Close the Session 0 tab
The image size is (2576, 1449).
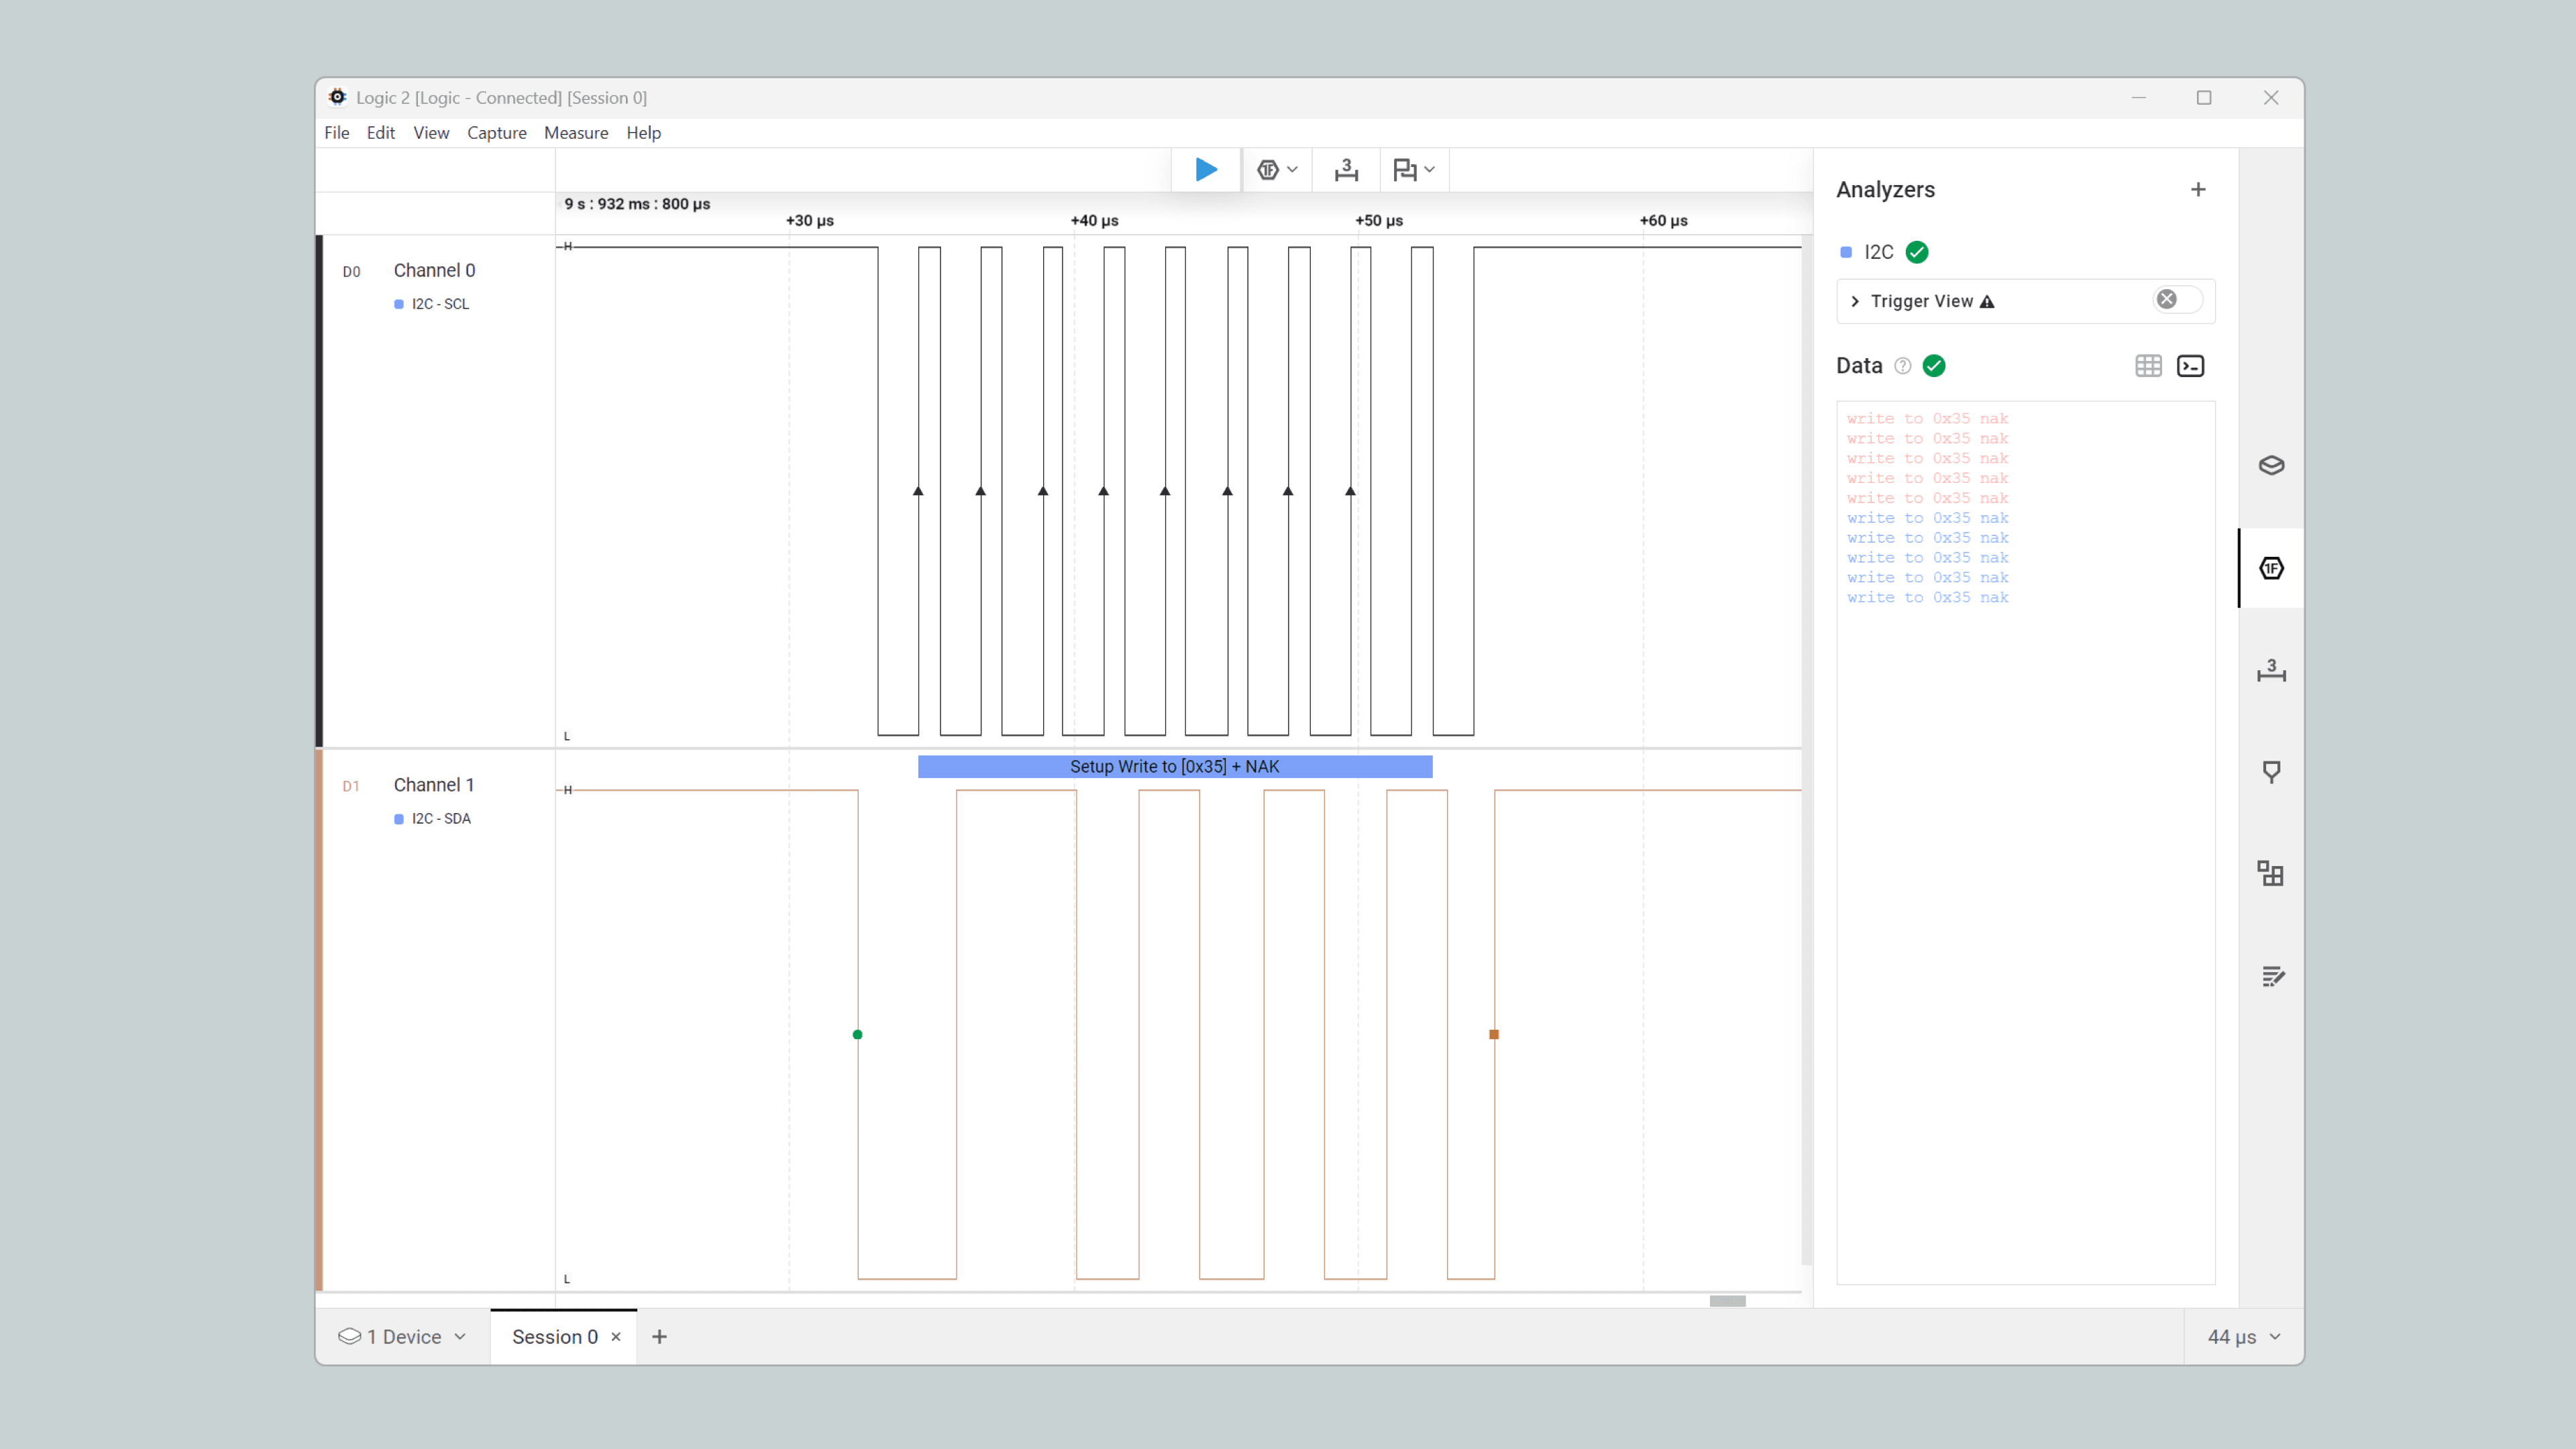click(616, 1337)
